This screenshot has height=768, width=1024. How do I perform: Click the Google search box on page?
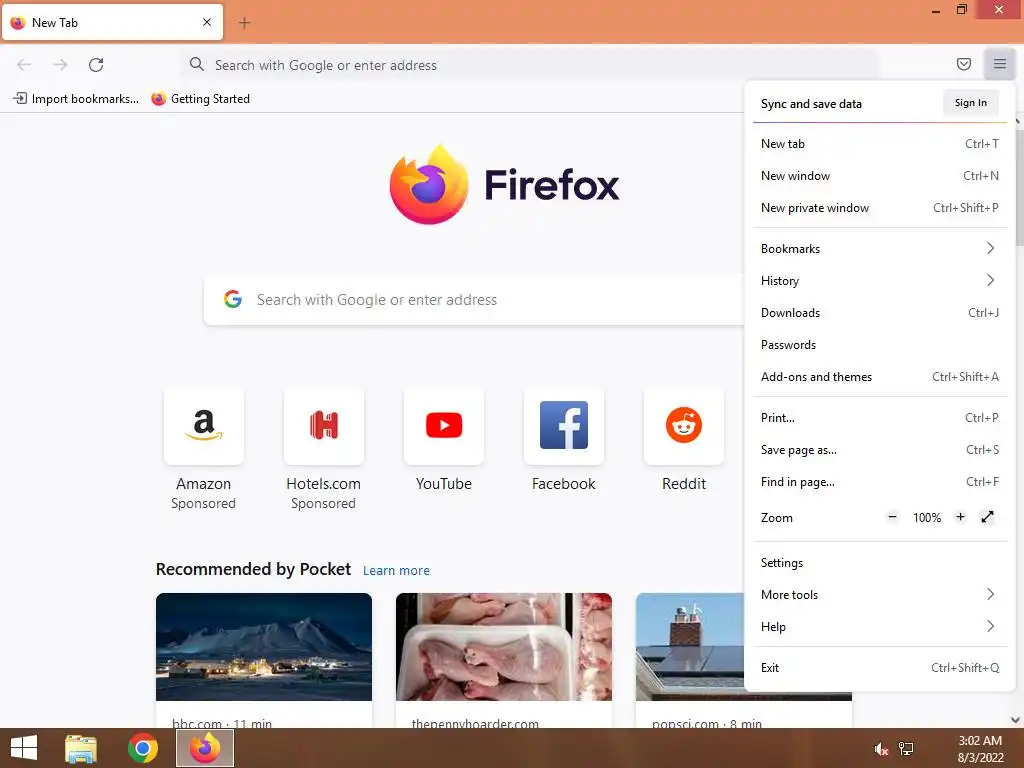tap(474, 300)
